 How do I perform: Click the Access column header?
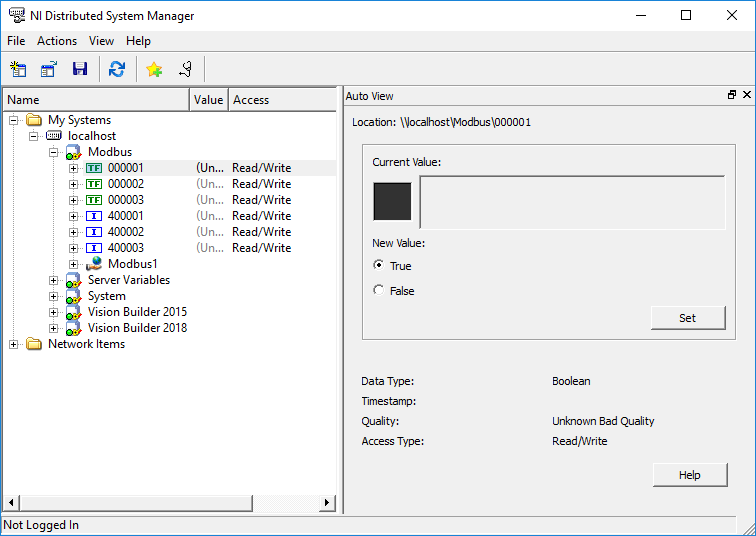283,100
